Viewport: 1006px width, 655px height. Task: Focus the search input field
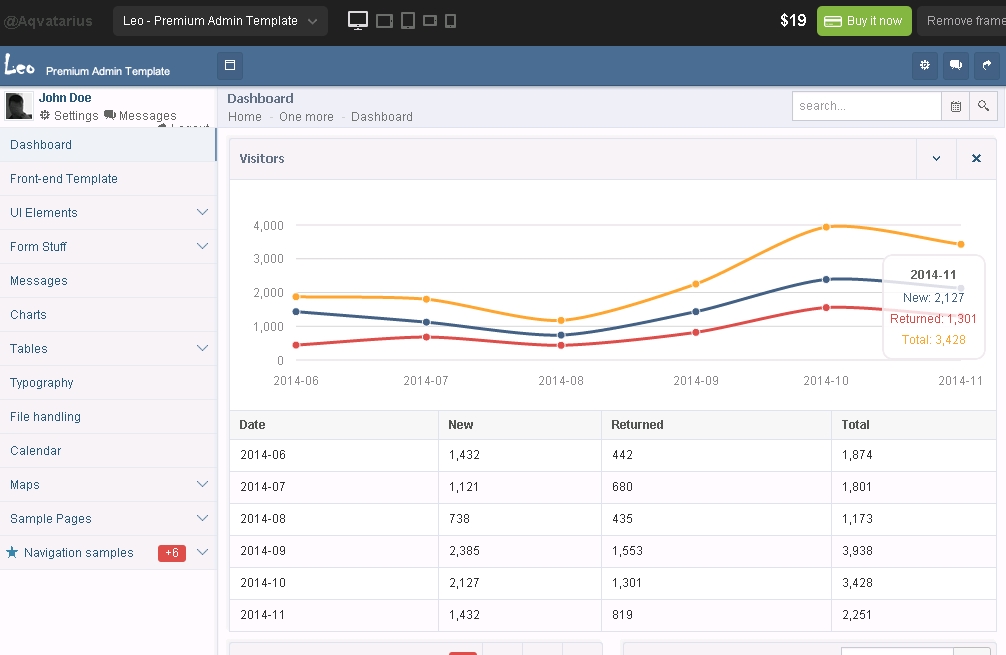pos(866,106)
